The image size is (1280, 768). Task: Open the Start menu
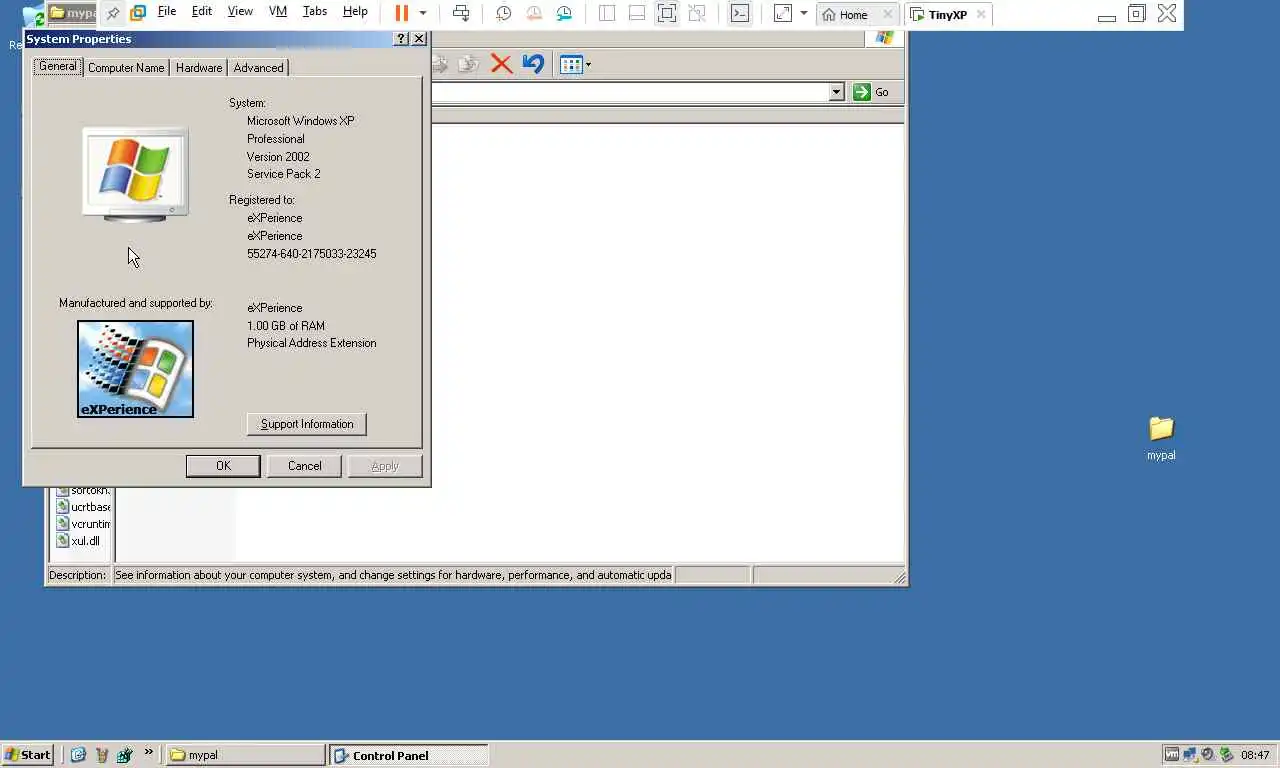tap(28, 755)
